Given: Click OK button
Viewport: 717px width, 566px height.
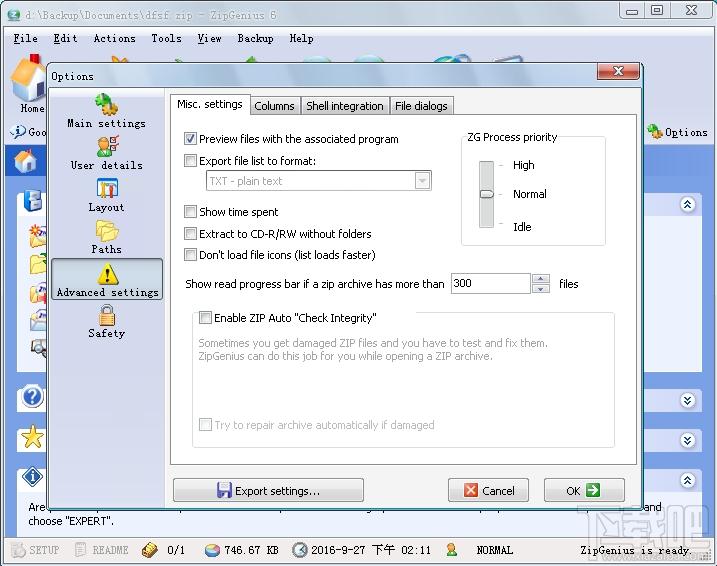Looking at the screenshot, I should coord(584,491).
